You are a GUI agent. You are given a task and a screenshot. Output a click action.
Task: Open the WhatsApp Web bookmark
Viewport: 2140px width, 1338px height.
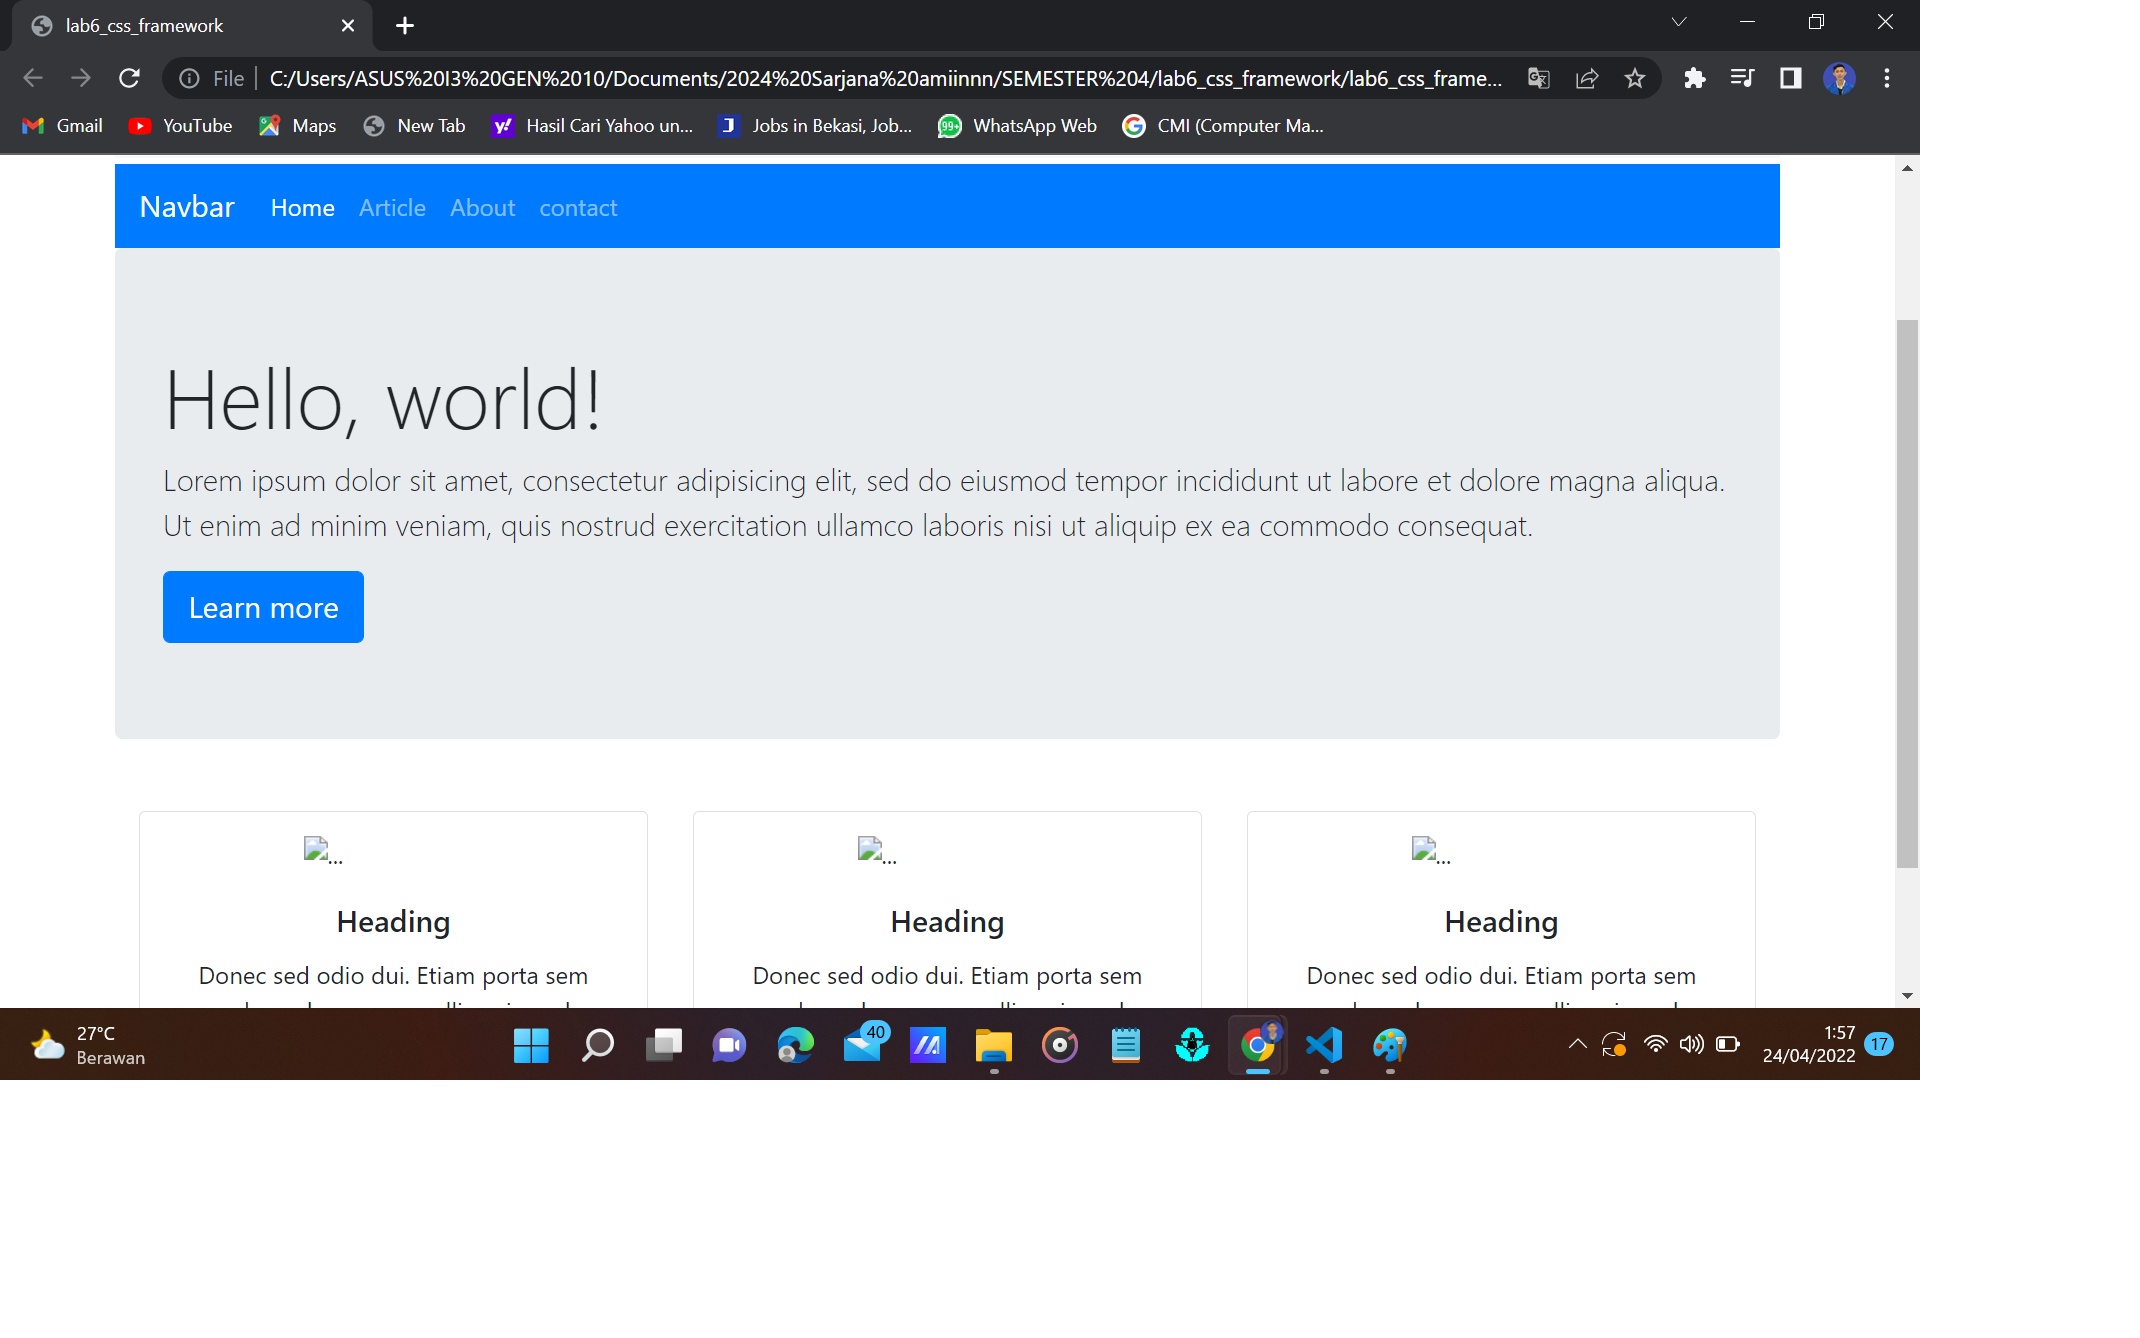[1017, 126]
